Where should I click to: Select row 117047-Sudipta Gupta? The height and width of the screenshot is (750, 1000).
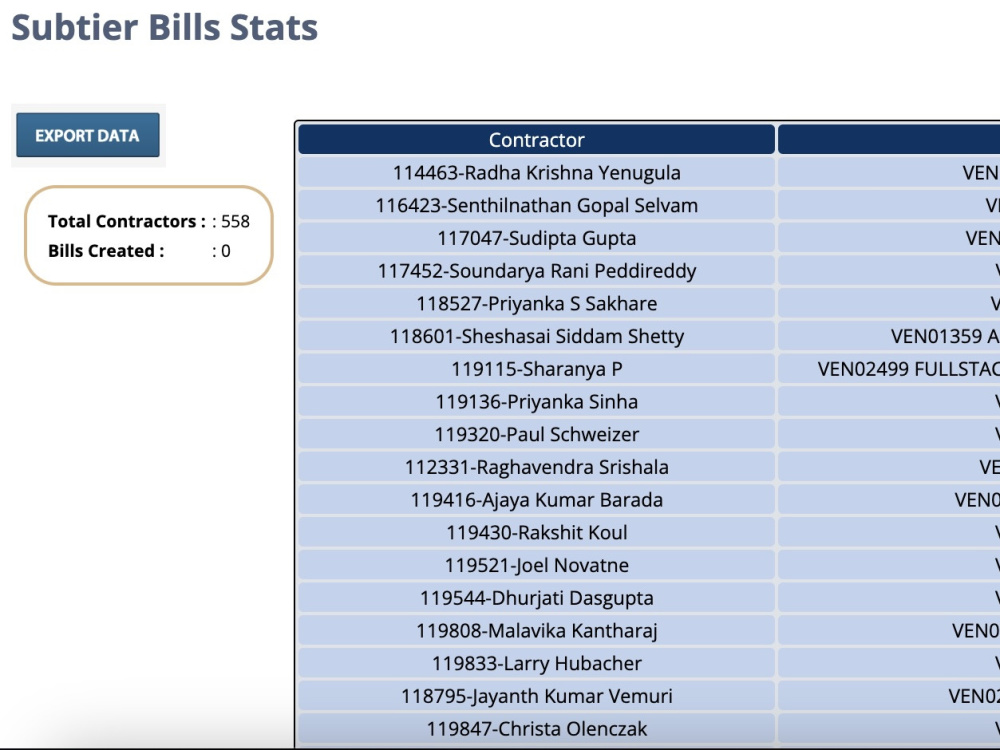point(536,238)
